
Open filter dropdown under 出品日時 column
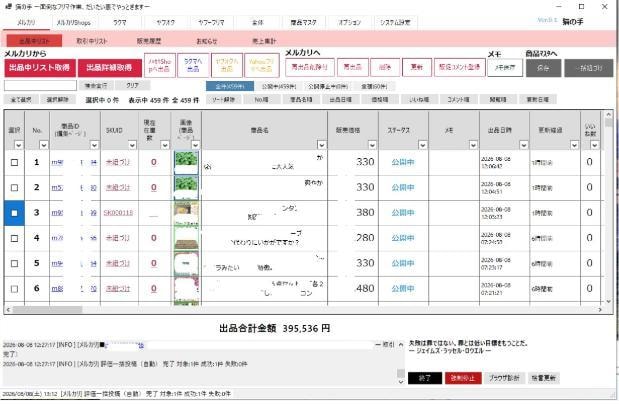(524, 145)
